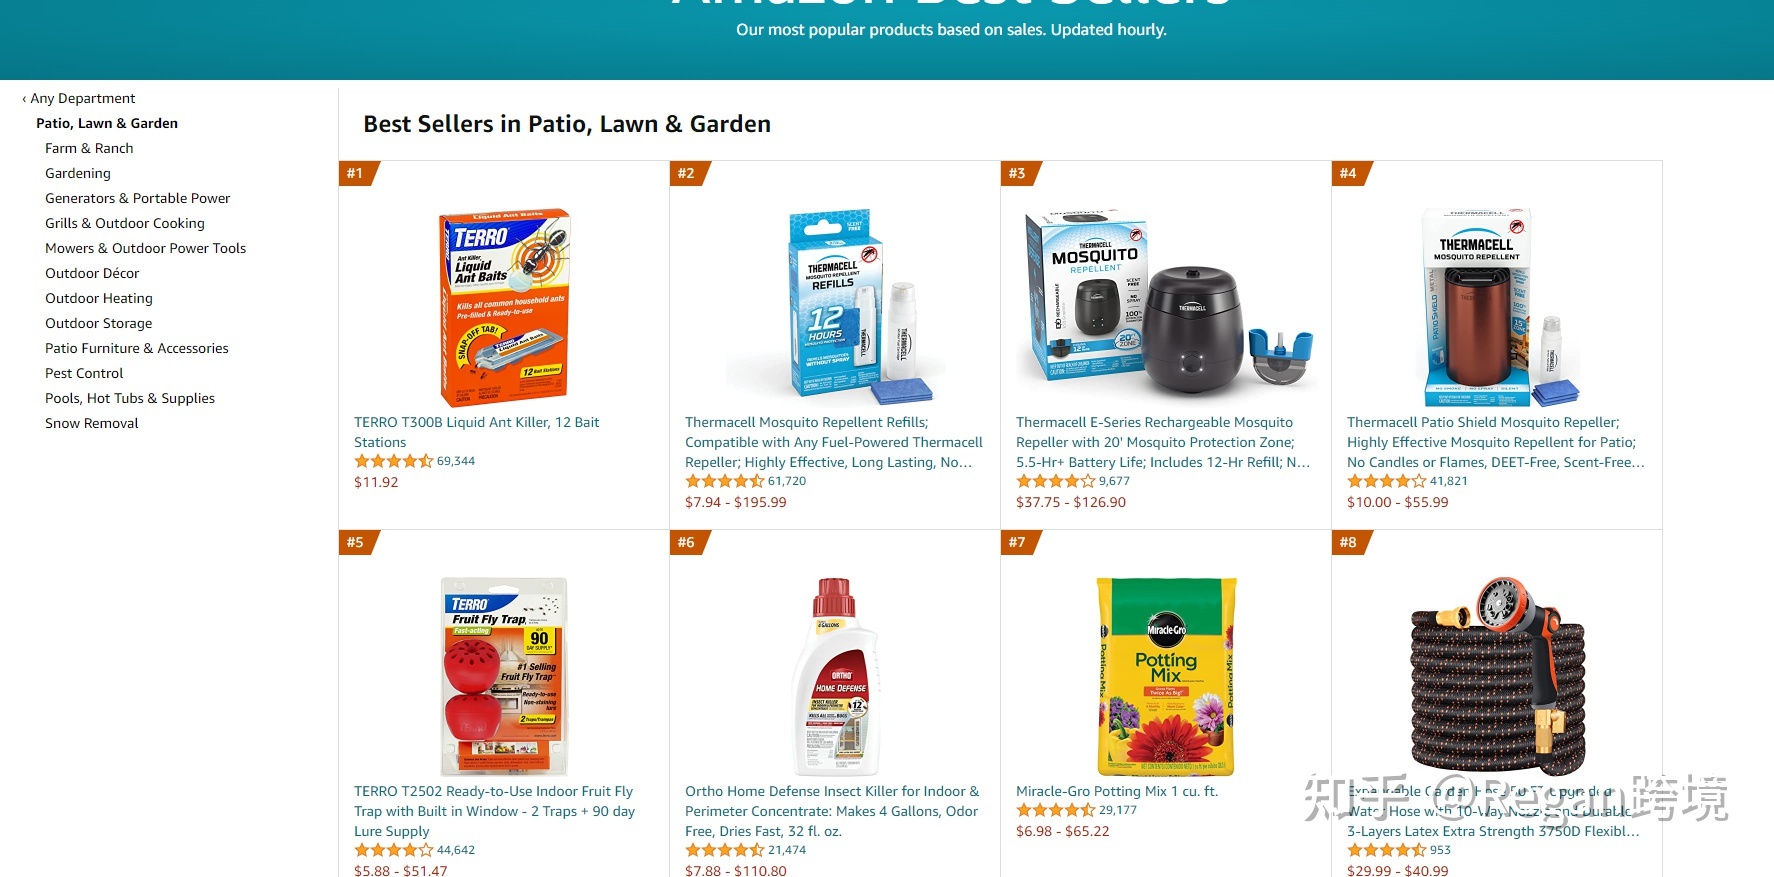
Task: Open the Ortho Home Defense bottle image
Action: tap(835, 676)
